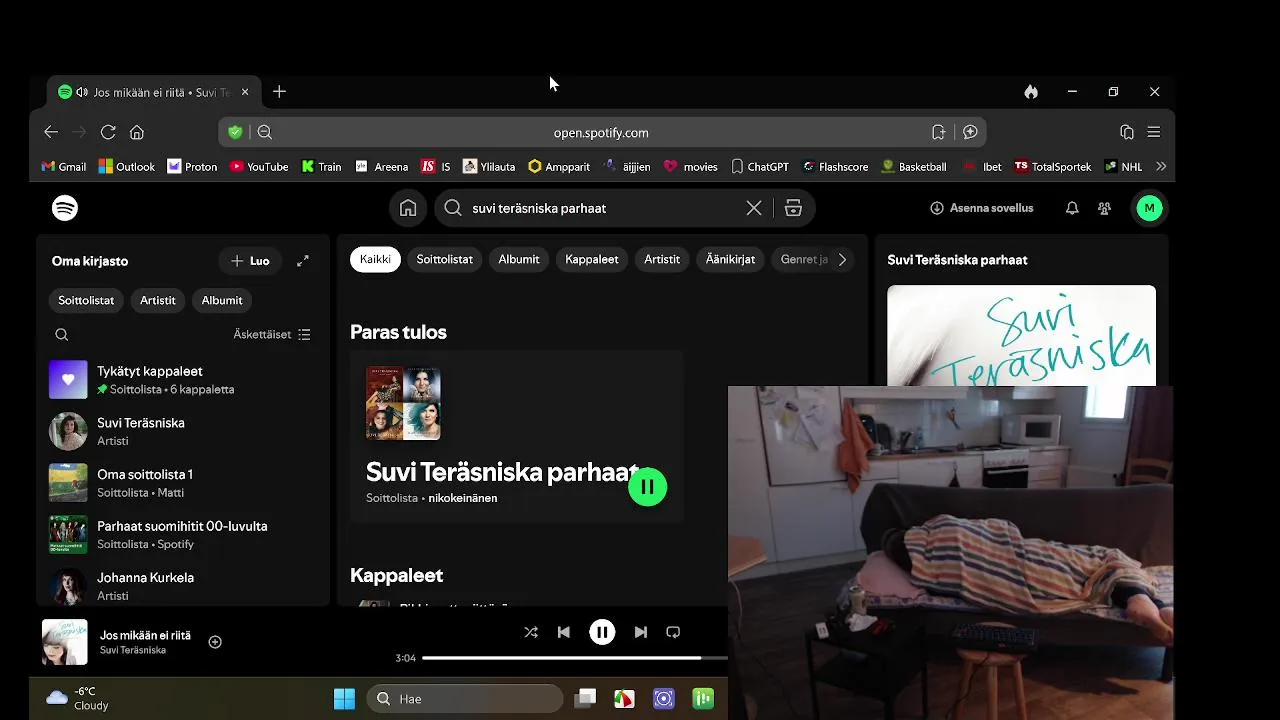
Task: Select the Albumit search filter chip
Action: [x=519, y=259]
